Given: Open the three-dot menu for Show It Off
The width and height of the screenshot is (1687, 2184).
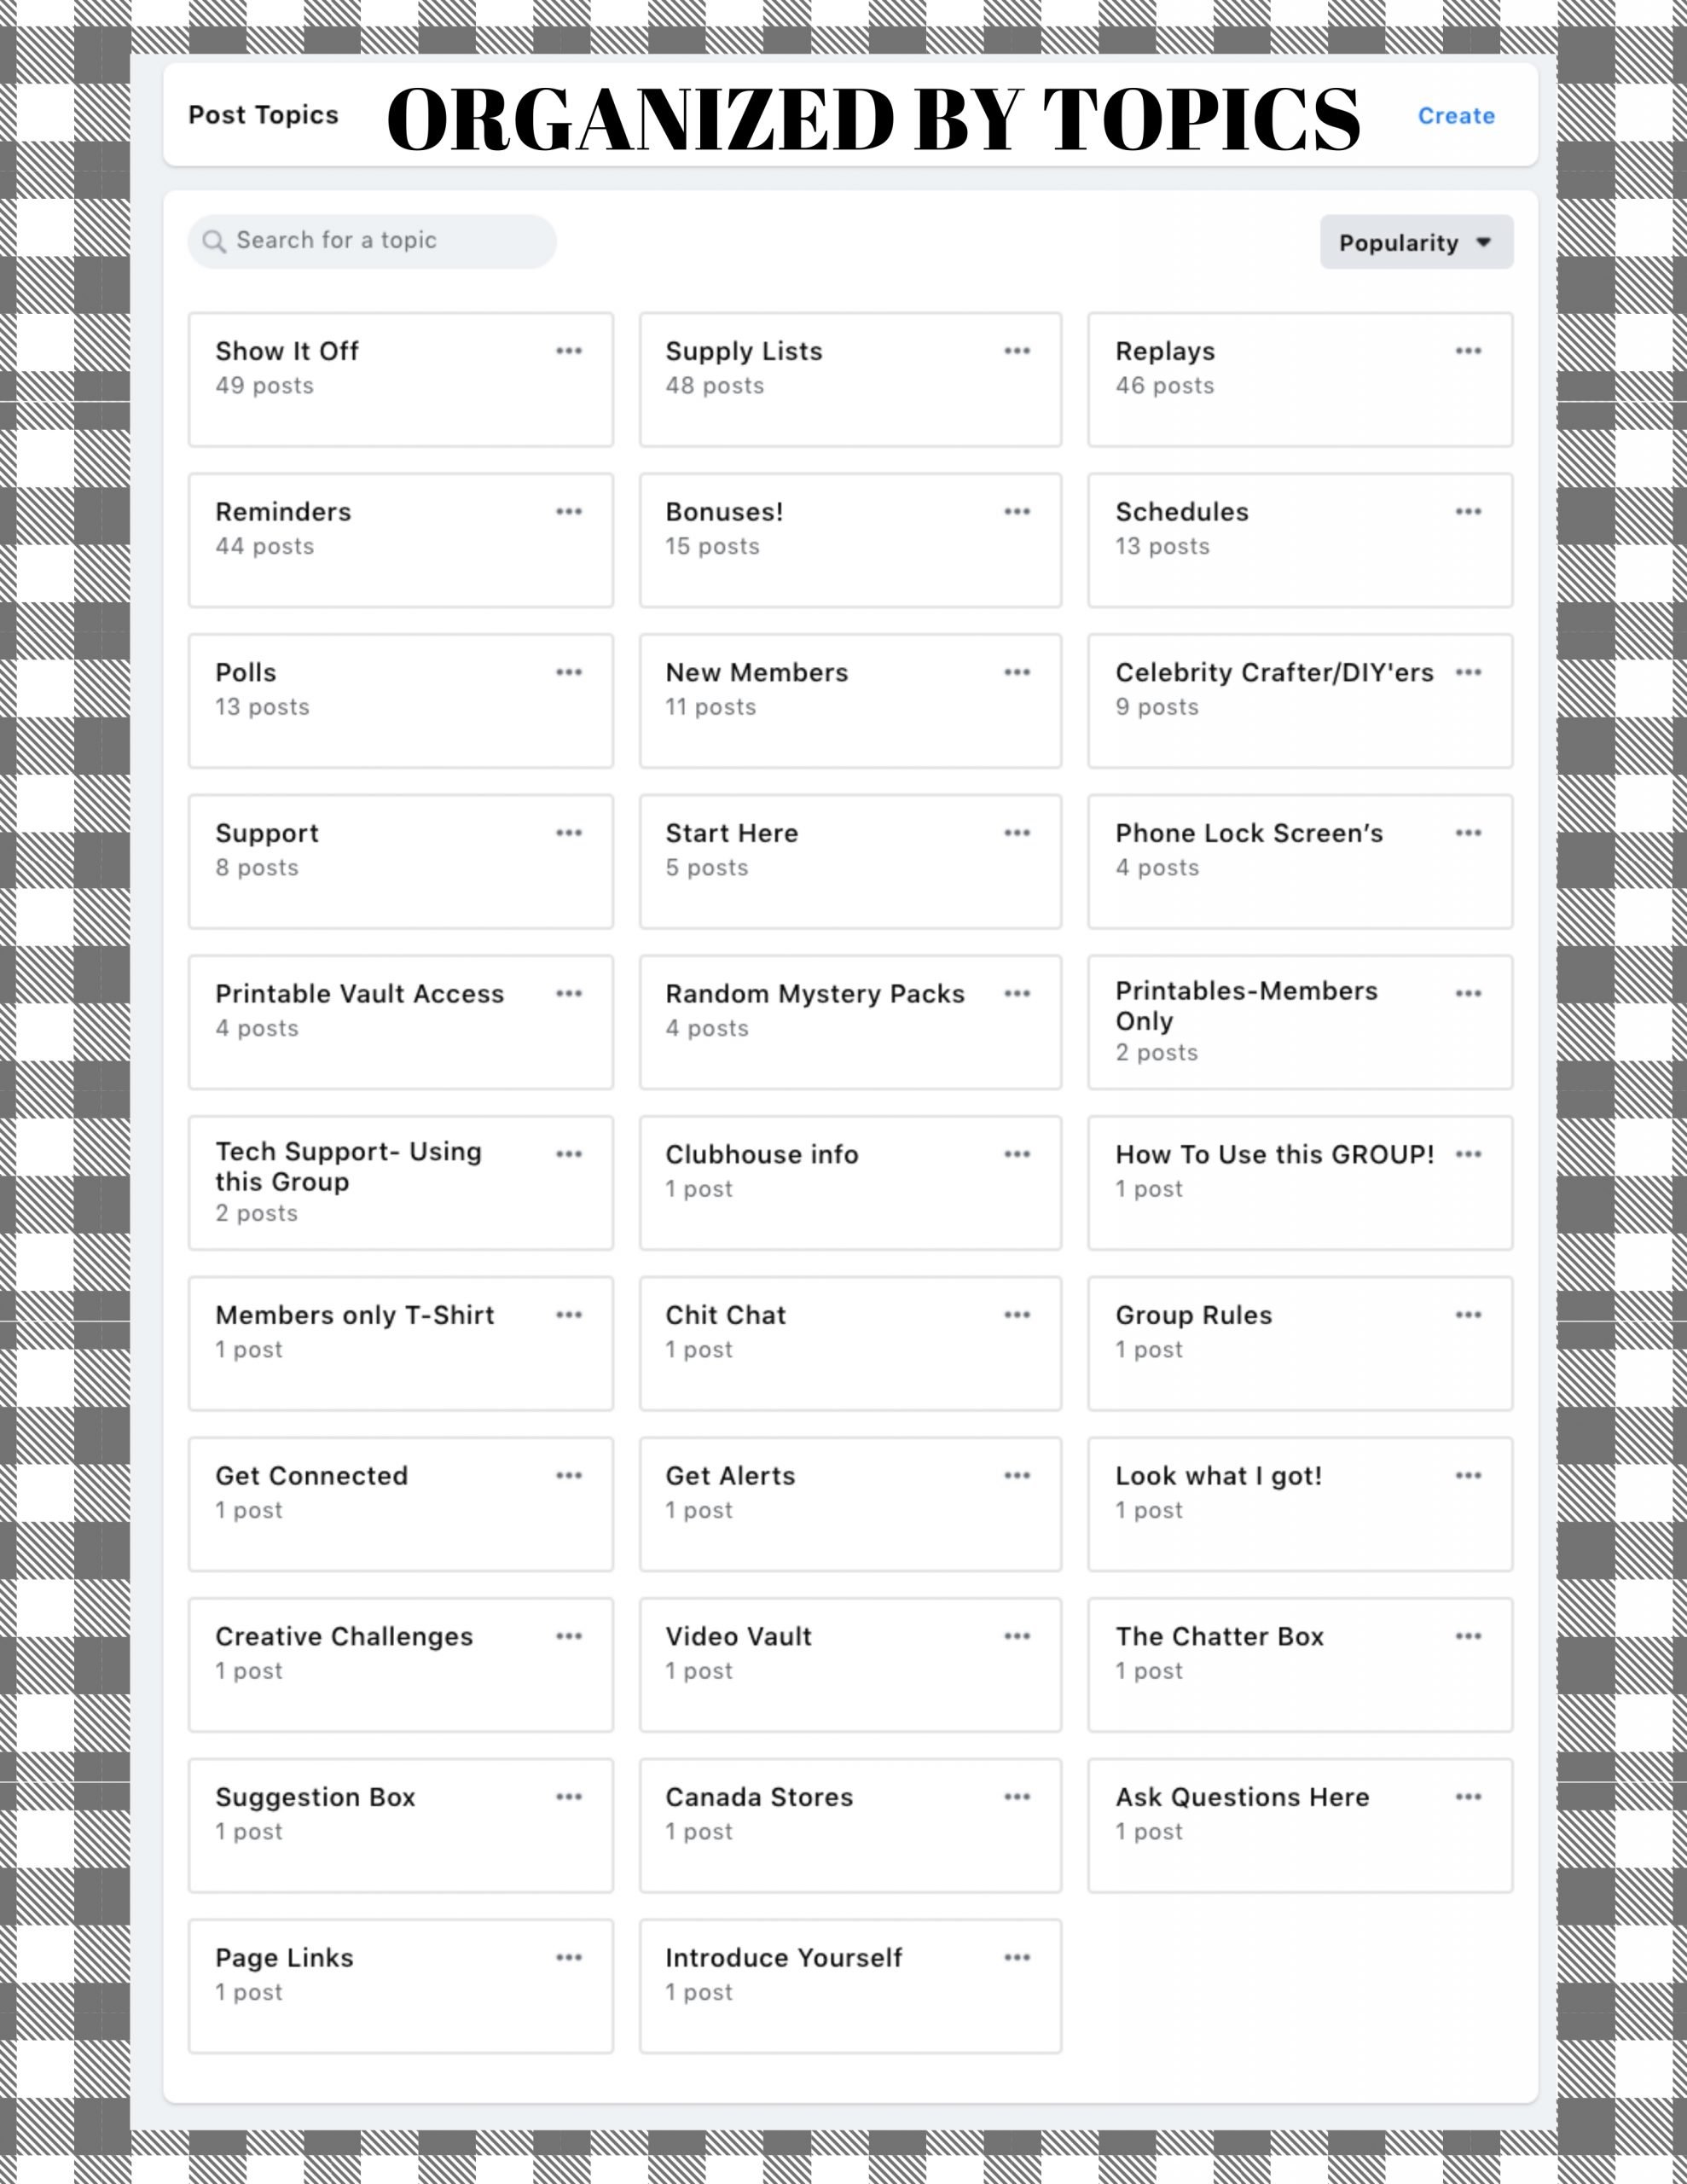Looking at the screenshot, I should [x=569, y=351].
